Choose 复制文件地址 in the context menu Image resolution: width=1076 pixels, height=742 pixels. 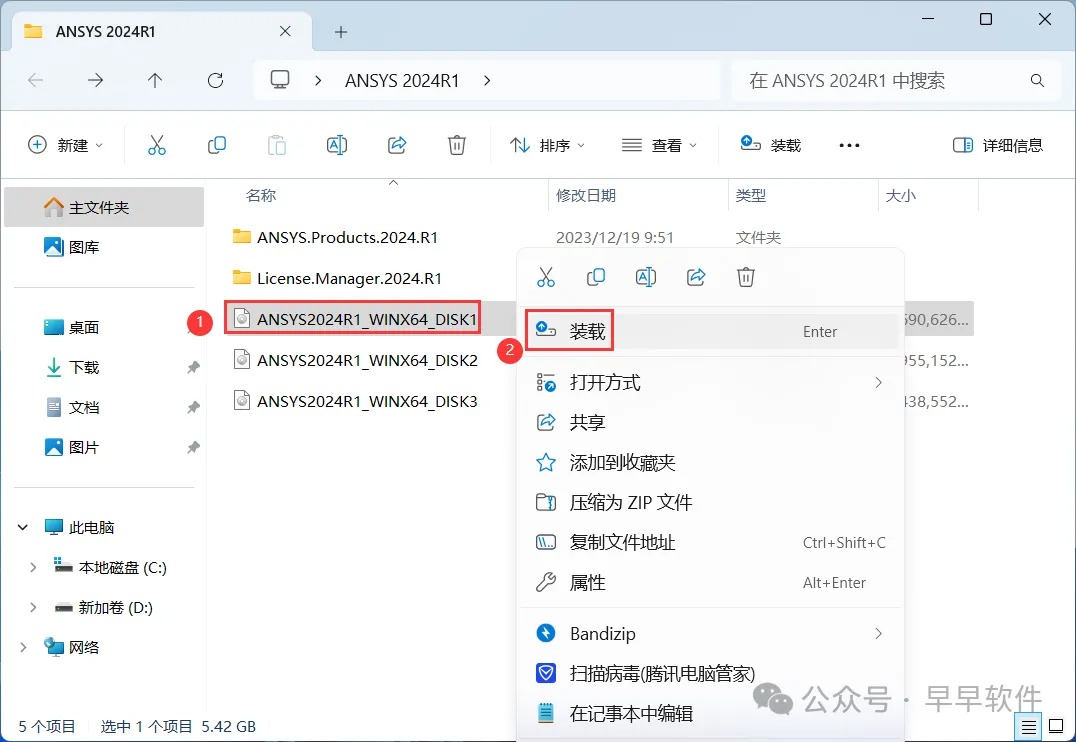711,542
